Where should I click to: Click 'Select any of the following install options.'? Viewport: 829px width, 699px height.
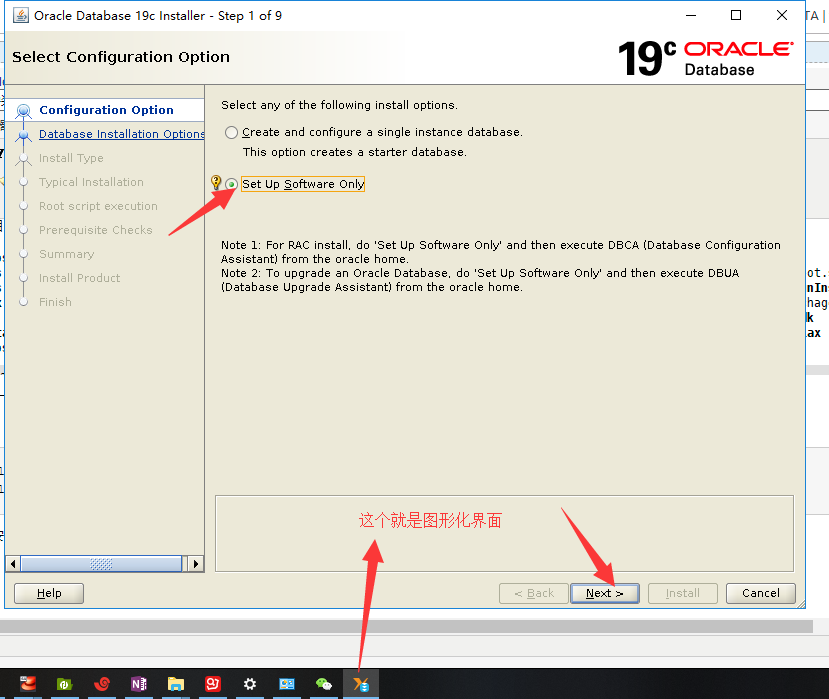point(339,105)
